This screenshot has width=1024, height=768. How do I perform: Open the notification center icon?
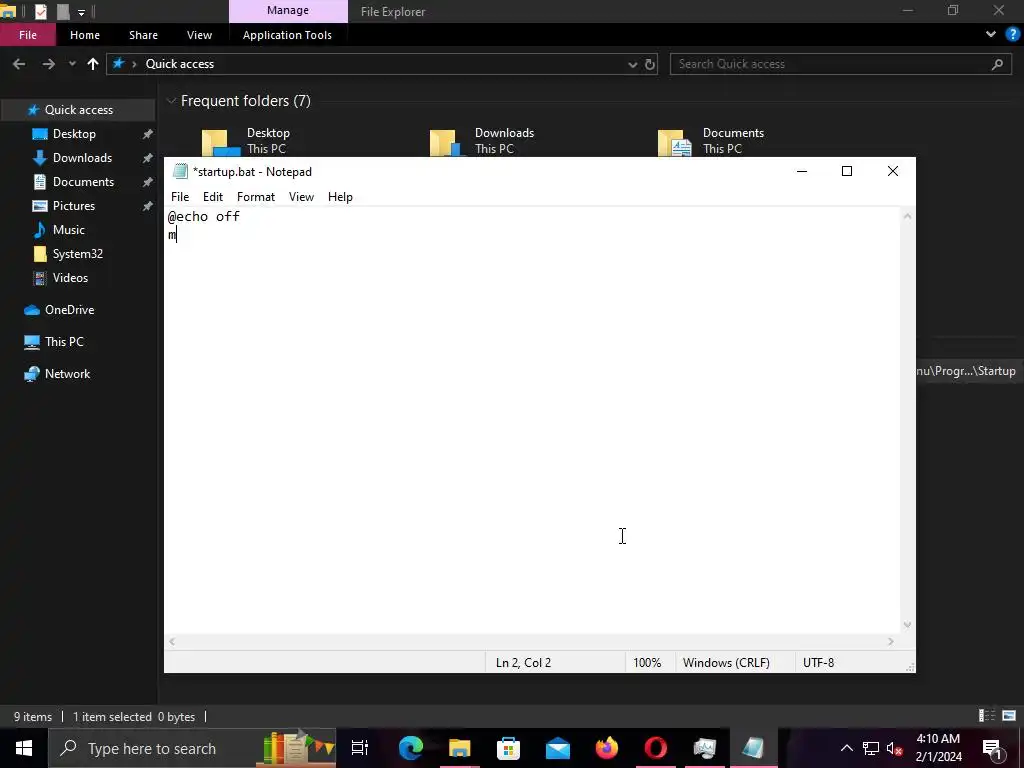[x=992, y=748]
